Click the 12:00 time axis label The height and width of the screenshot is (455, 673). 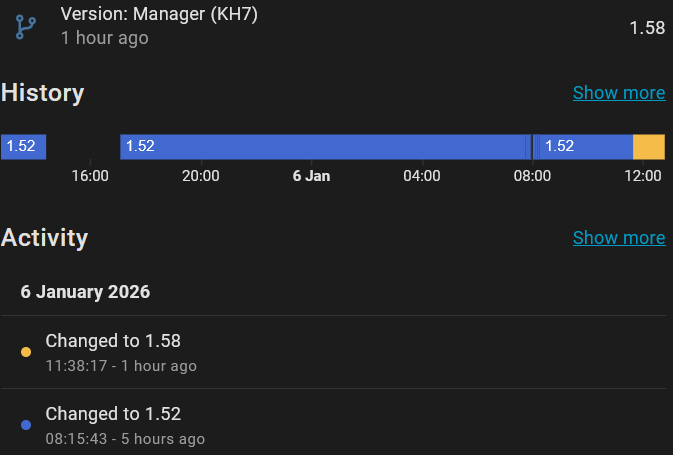[x=643, y=176]
